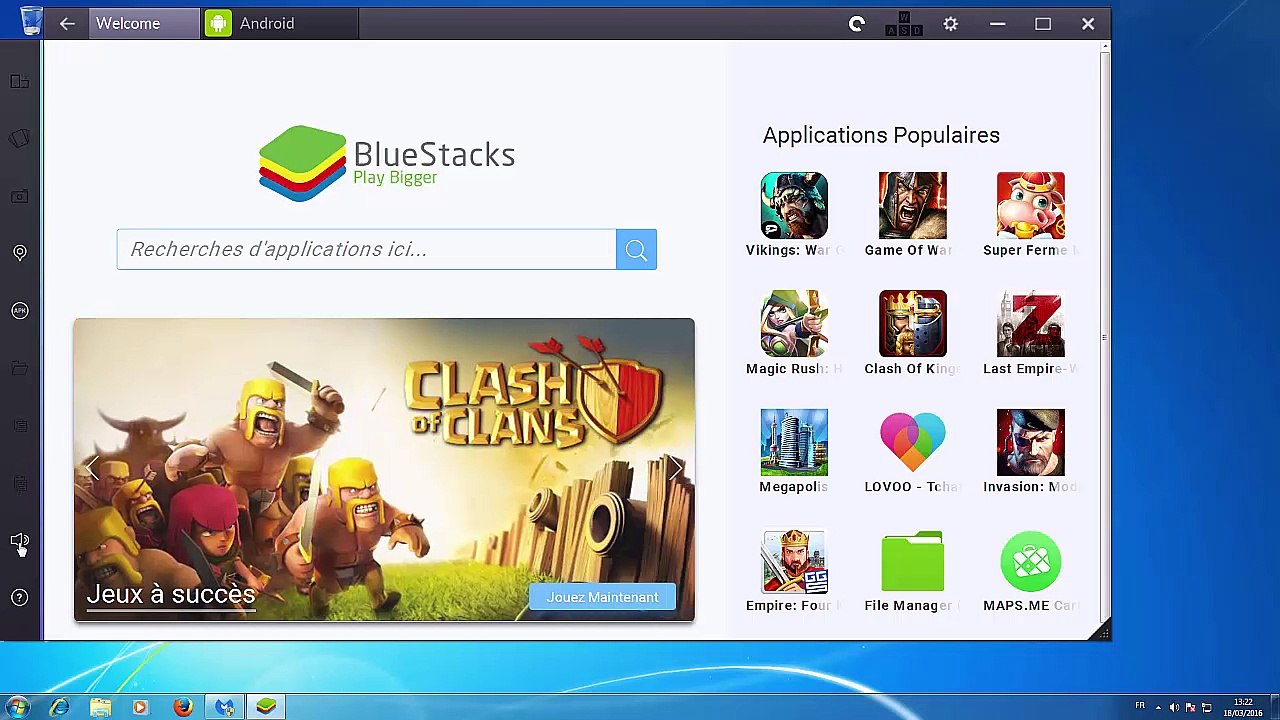Click the tilted cards icon in the sidebar

tap(20, 138)
